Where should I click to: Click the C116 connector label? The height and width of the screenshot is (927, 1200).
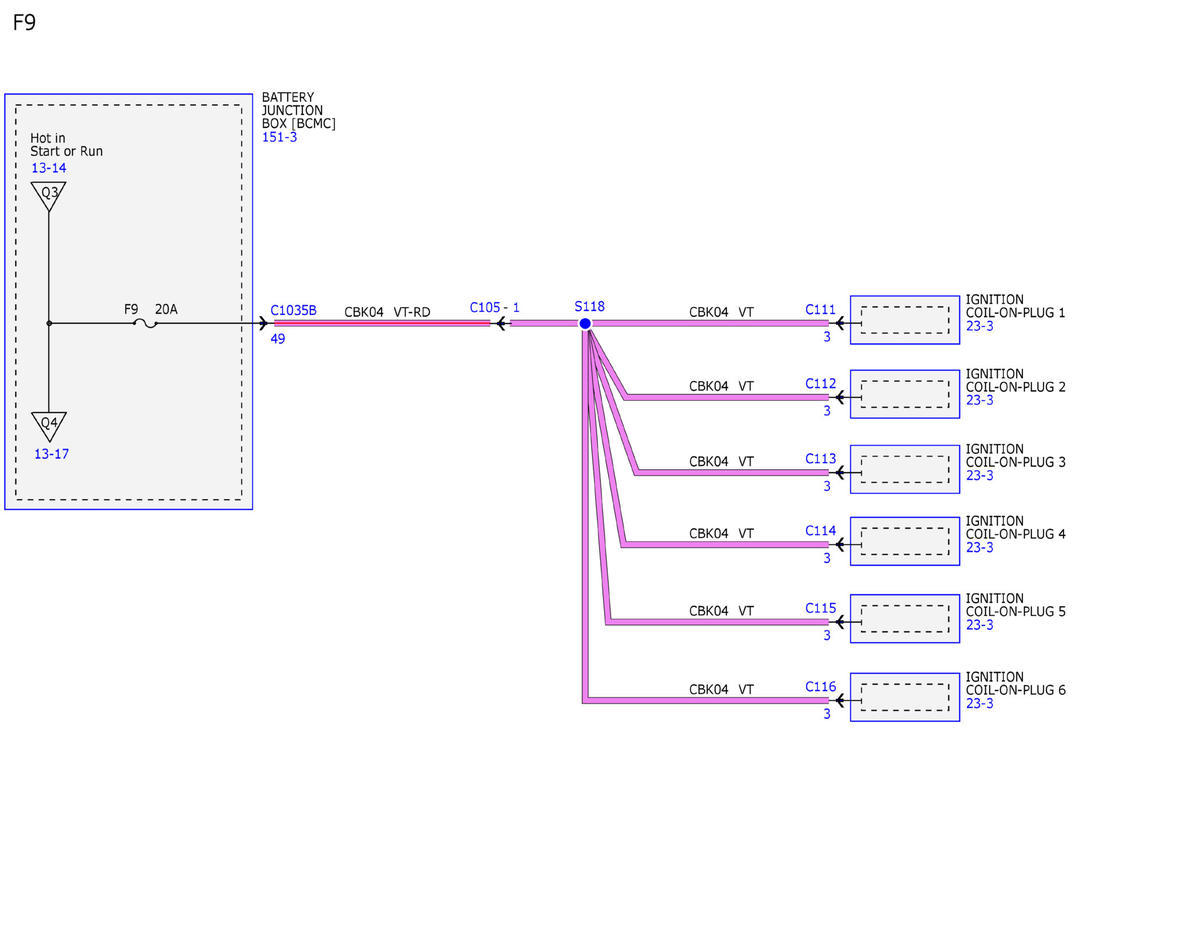point(820,687)
